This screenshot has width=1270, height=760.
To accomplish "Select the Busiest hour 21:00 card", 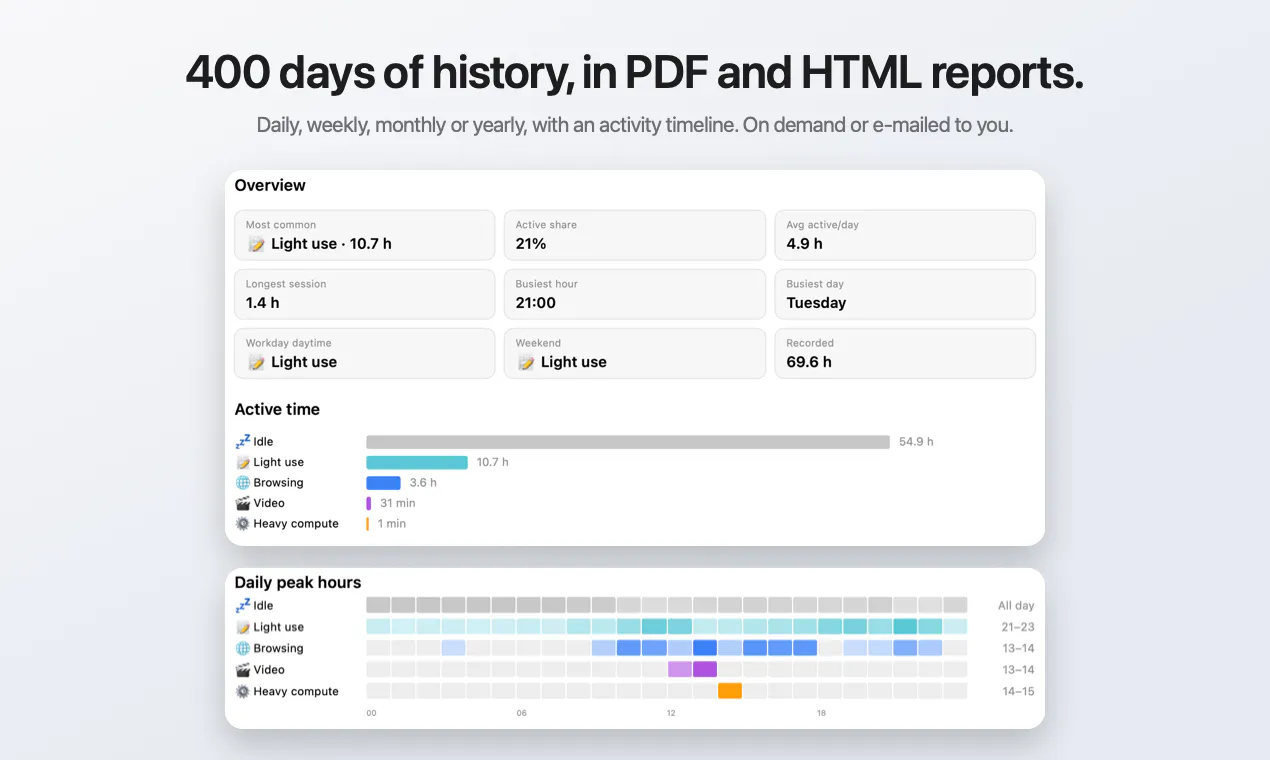I will click(x=635, y=294).
